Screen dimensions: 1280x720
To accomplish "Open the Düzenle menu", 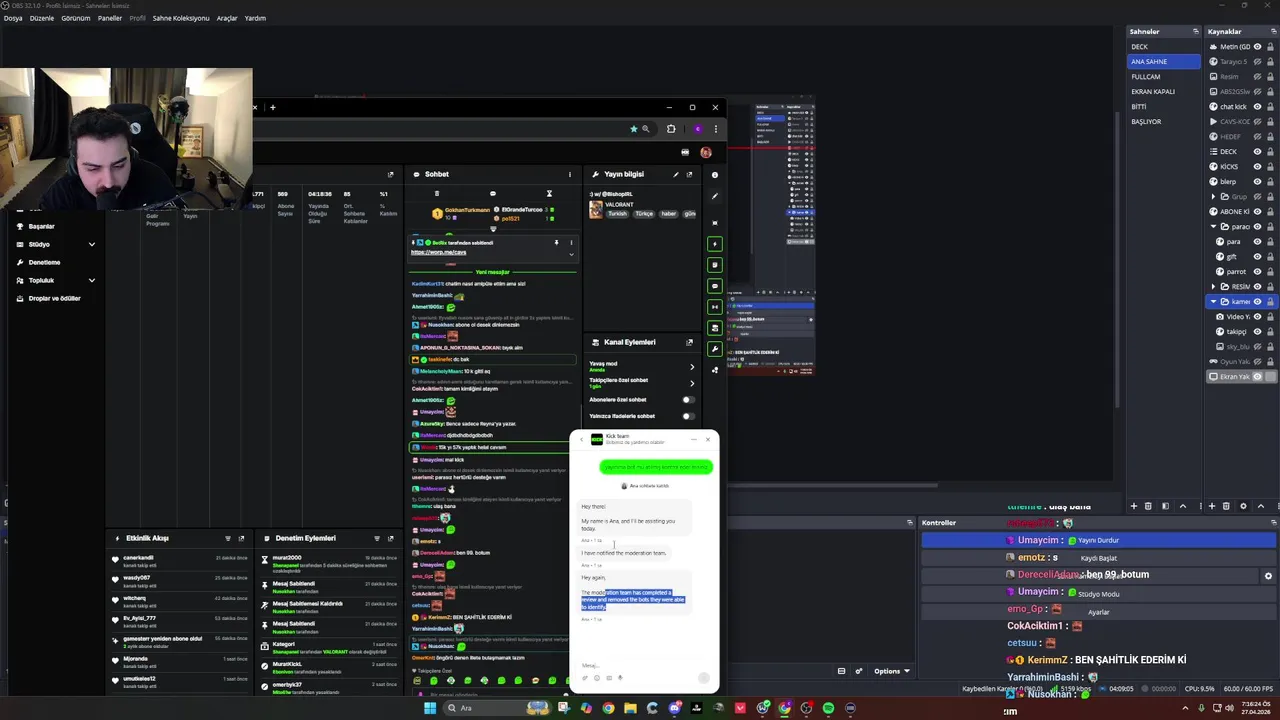I will click(42, 18).
